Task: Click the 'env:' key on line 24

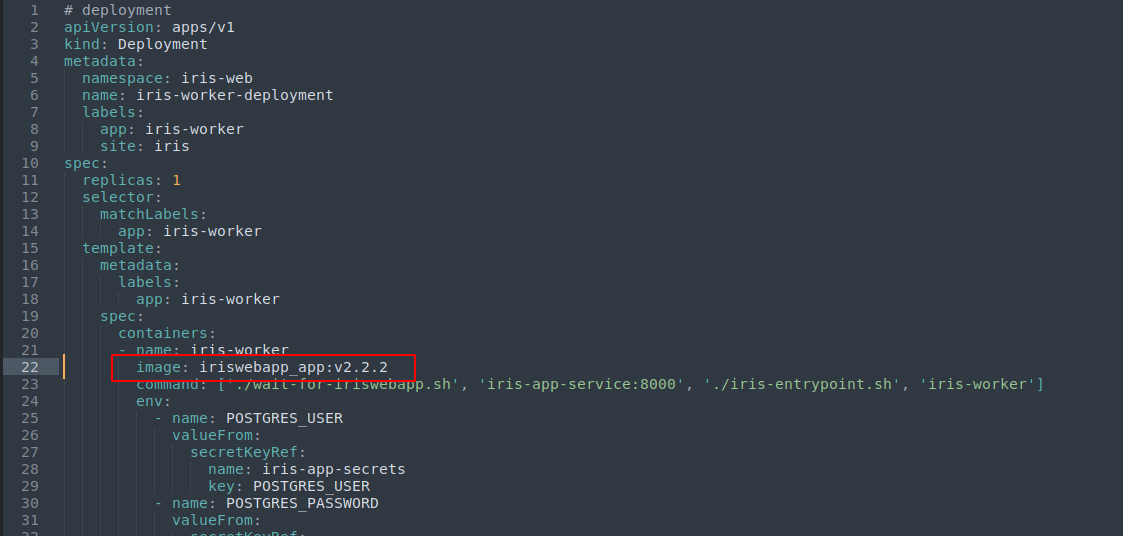Action: click(x=153, y=401)
